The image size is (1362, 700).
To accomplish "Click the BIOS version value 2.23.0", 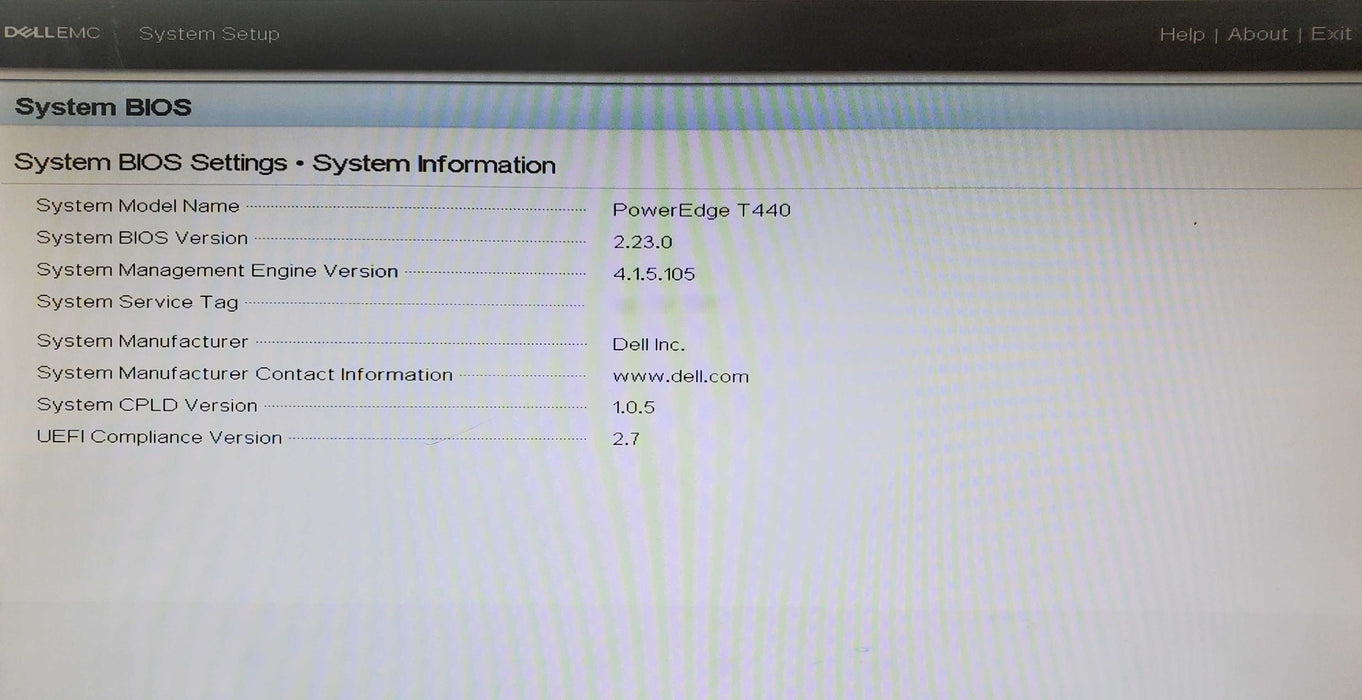I will pos(642,242).
